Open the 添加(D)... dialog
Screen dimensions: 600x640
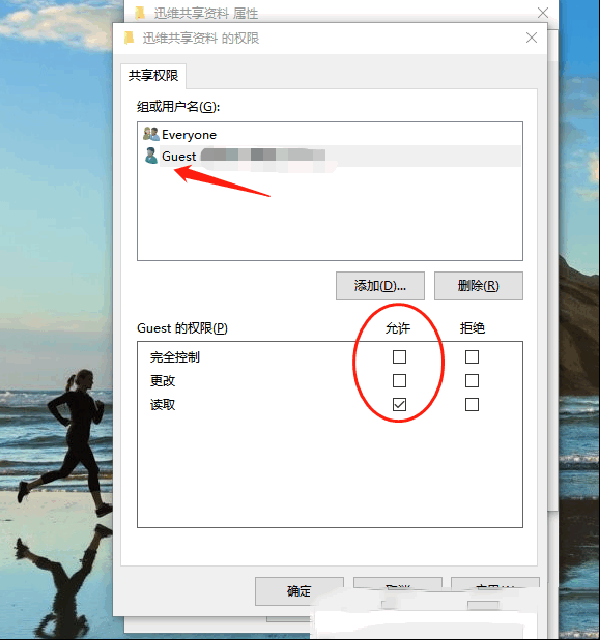[x=380, y=286]
